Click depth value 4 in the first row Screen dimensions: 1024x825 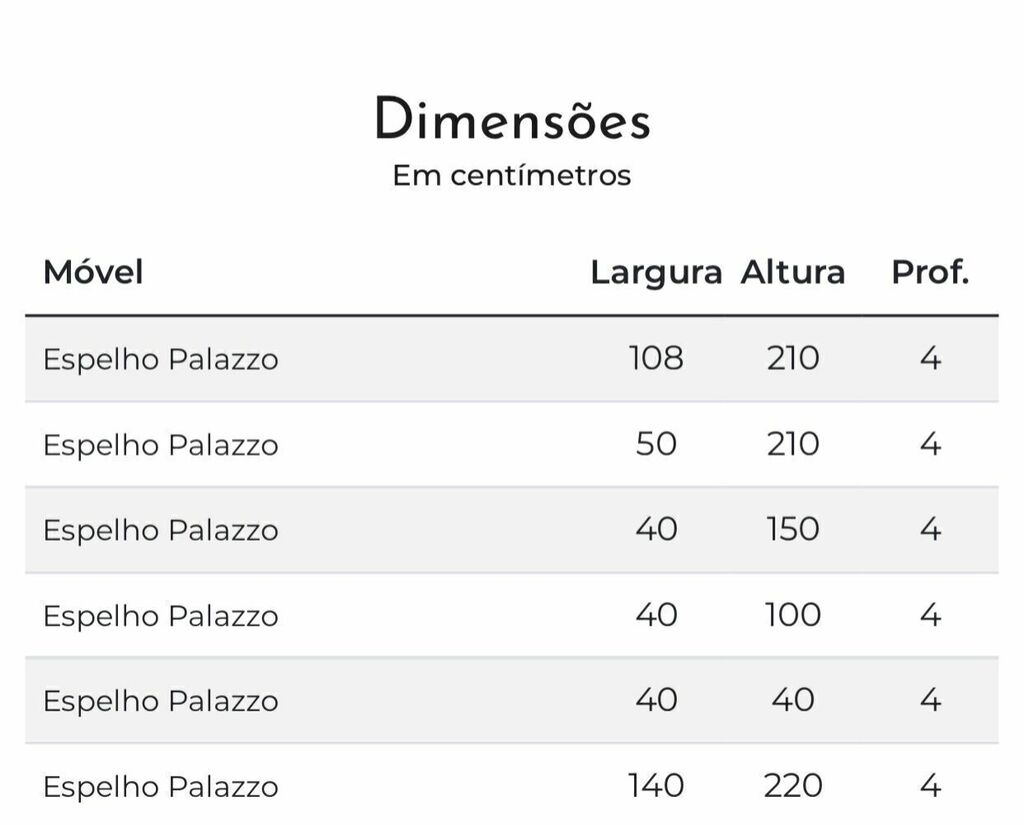tap(930, 359)
